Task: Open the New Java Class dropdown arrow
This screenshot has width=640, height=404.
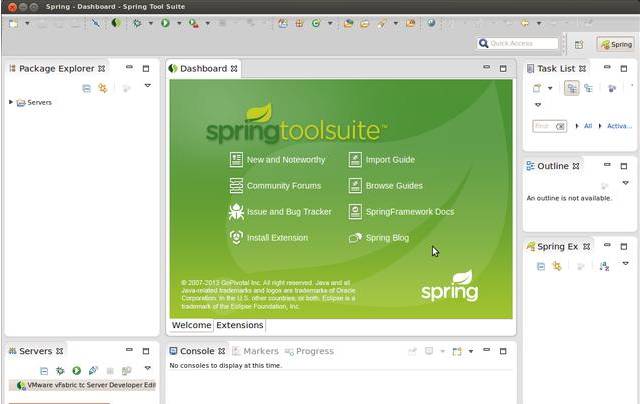Action: pyautogui.click(x=330, y=24)
